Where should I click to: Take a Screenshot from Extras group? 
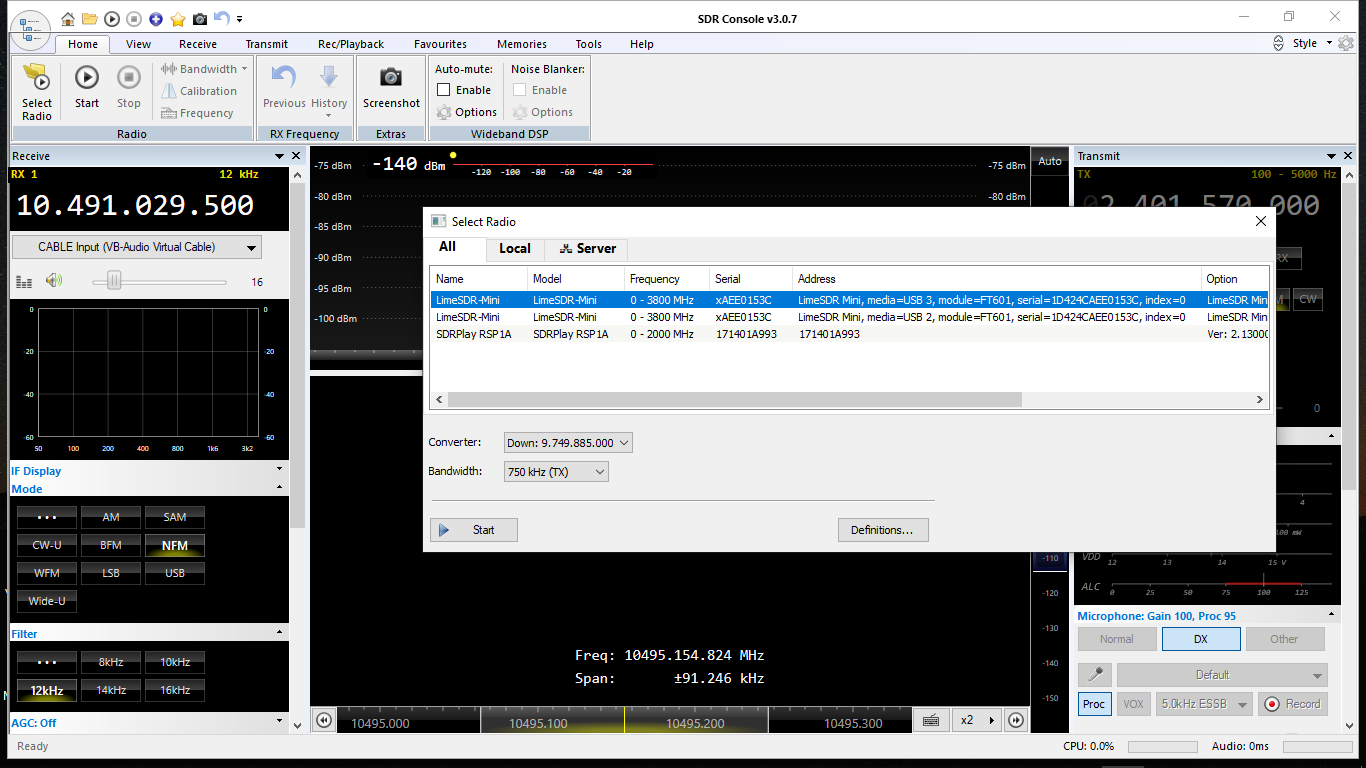[x=391, y=87]
